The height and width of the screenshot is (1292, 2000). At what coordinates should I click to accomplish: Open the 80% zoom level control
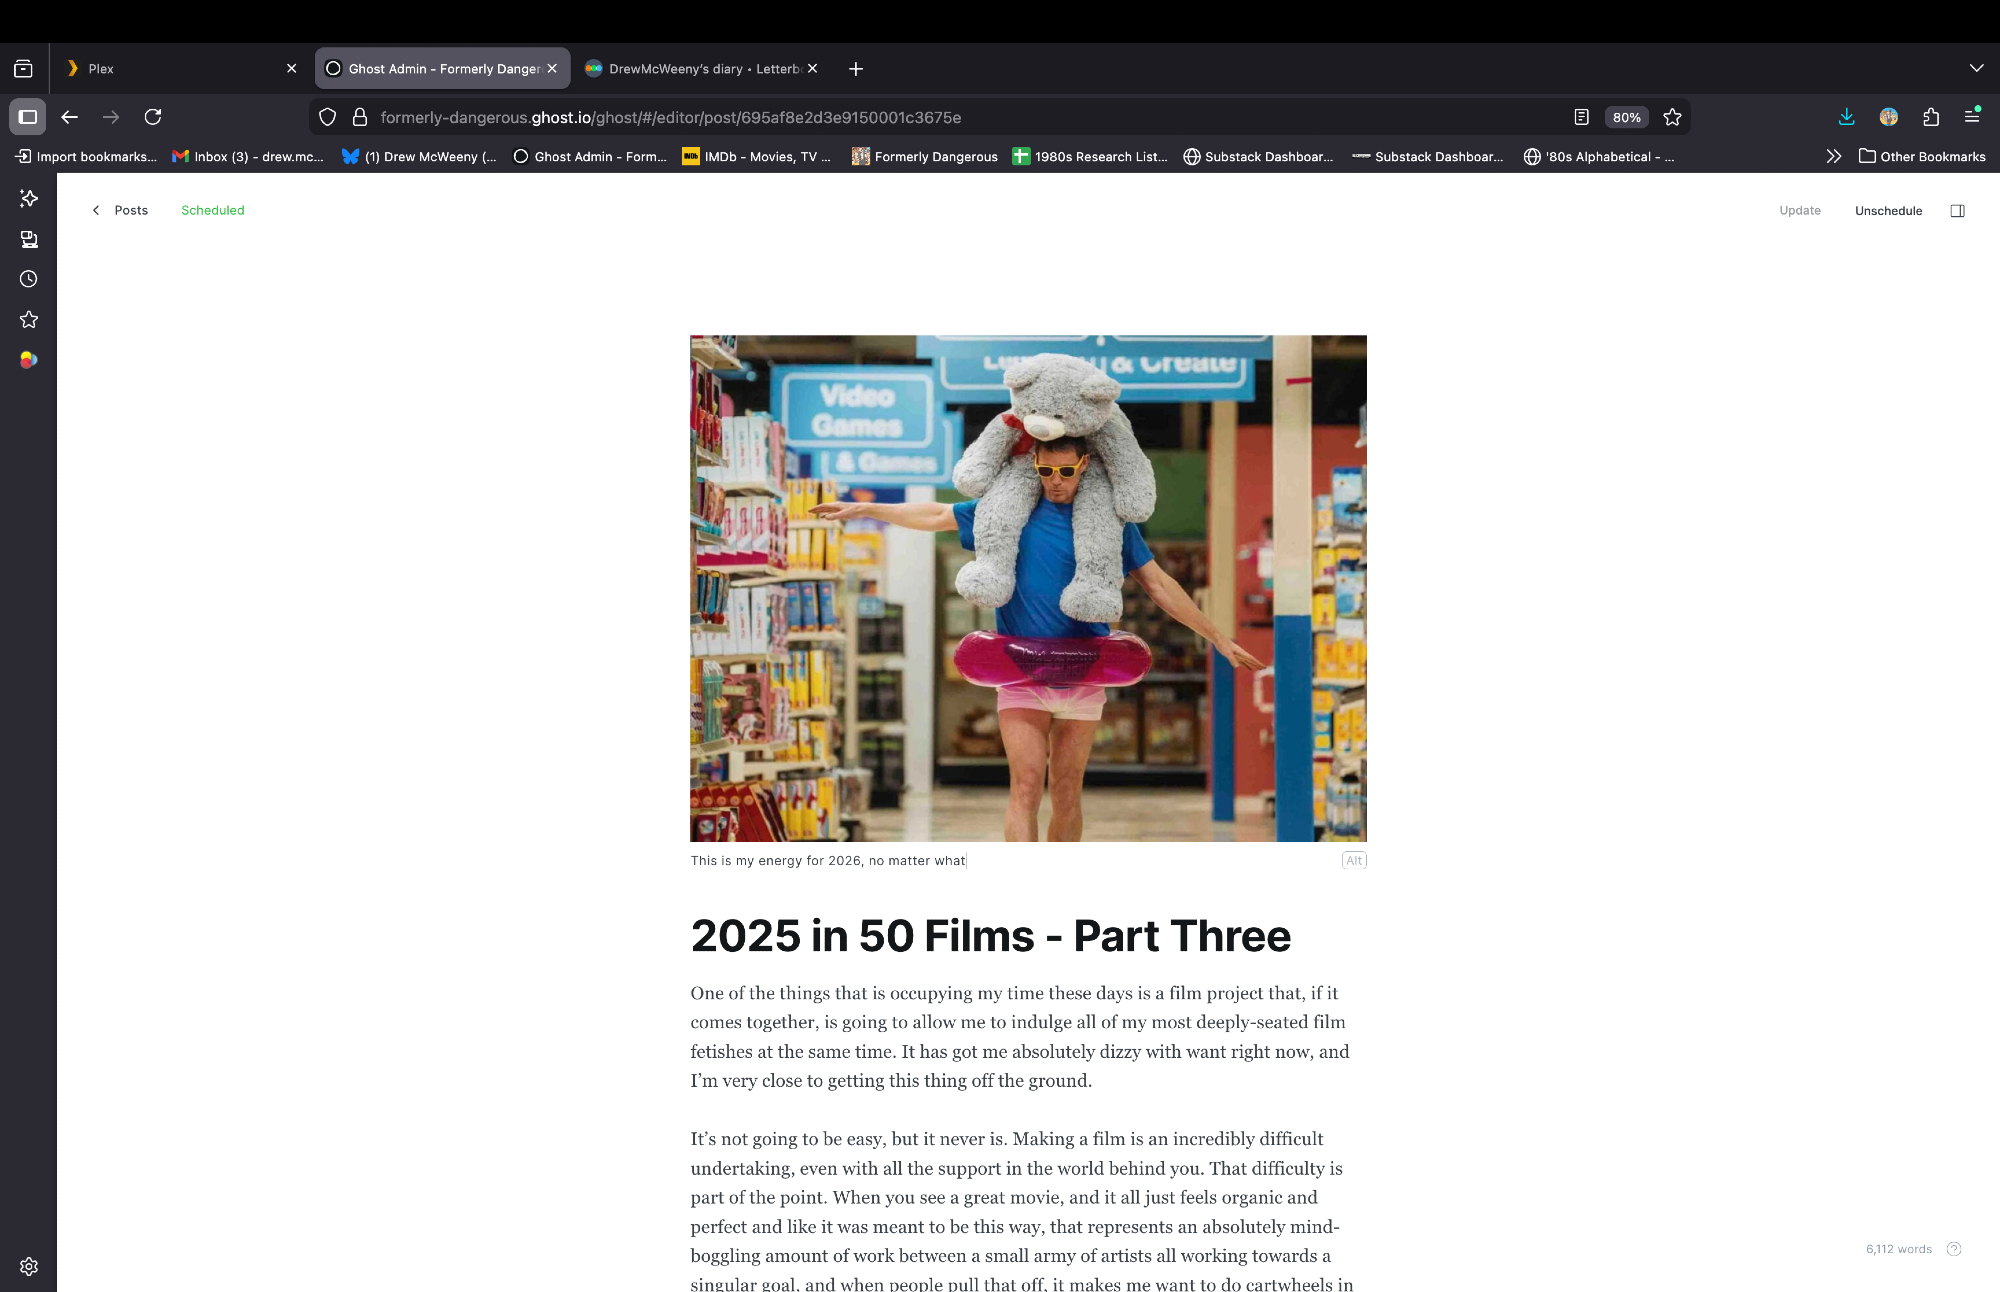[x=1626, y=117]
